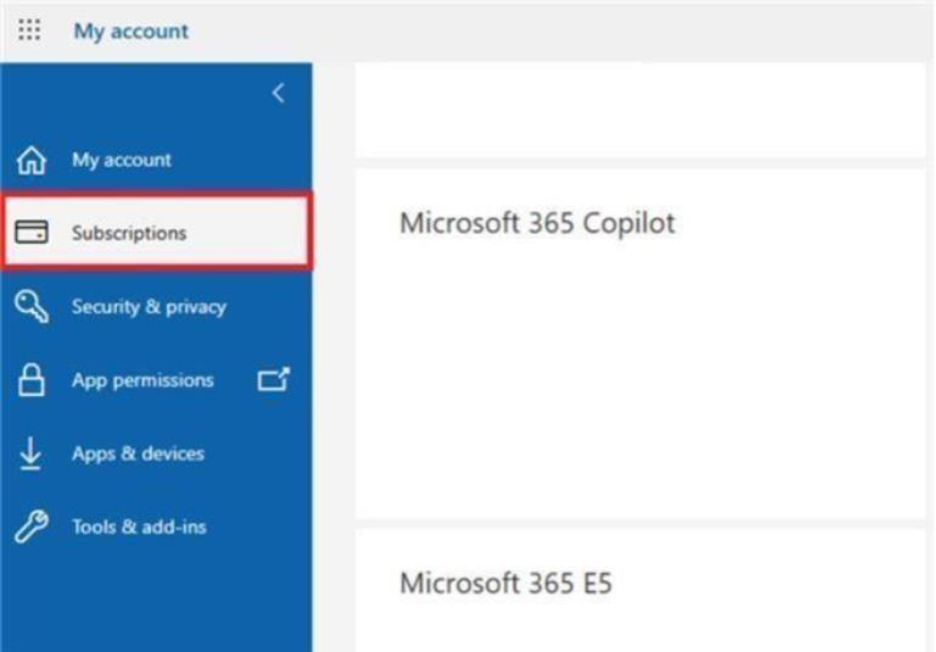This screenshot has width=936, height=652.
Task: Open the app launcher waffle icon
Action: point(29,29)
